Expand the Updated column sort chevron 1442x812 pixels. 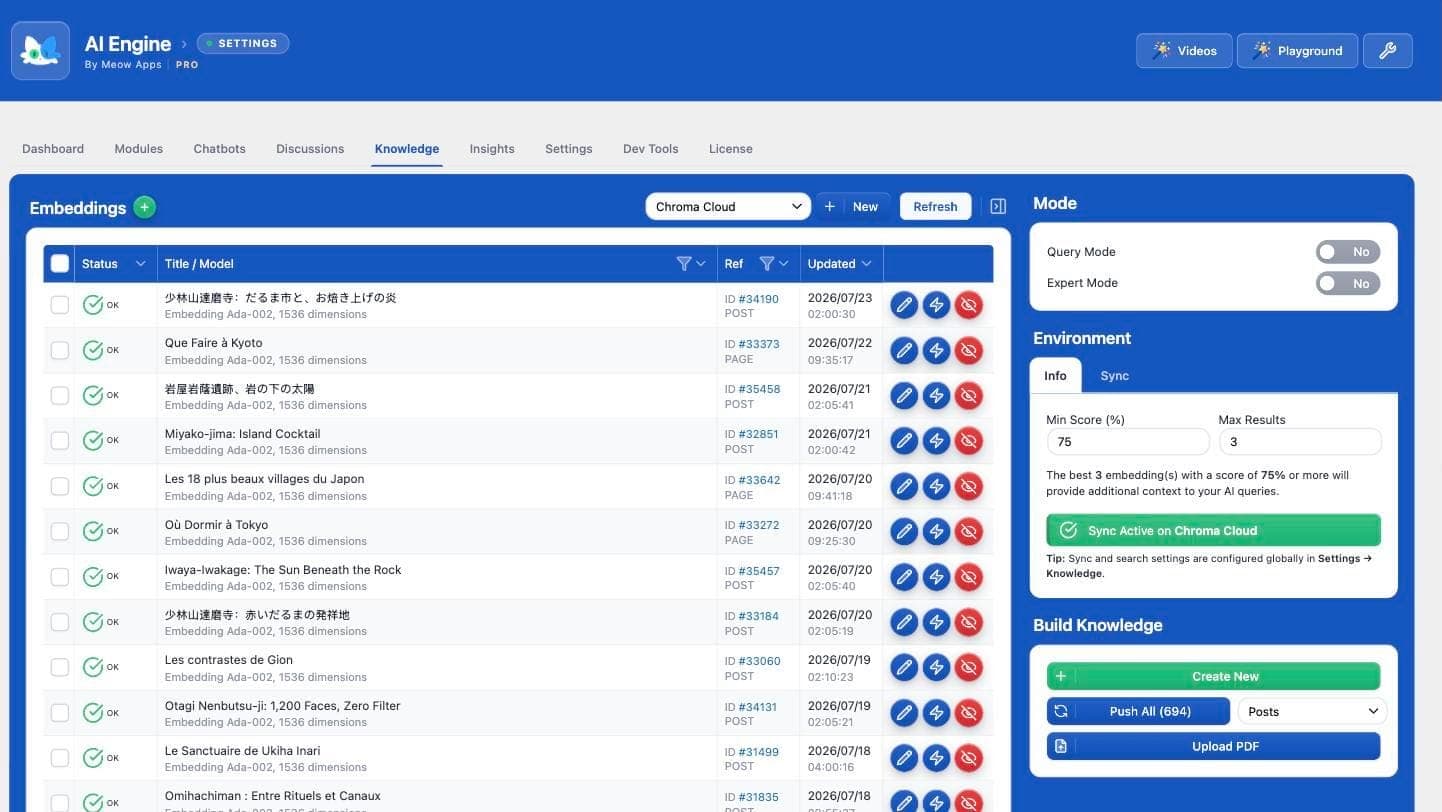click(x=866, y=264)
